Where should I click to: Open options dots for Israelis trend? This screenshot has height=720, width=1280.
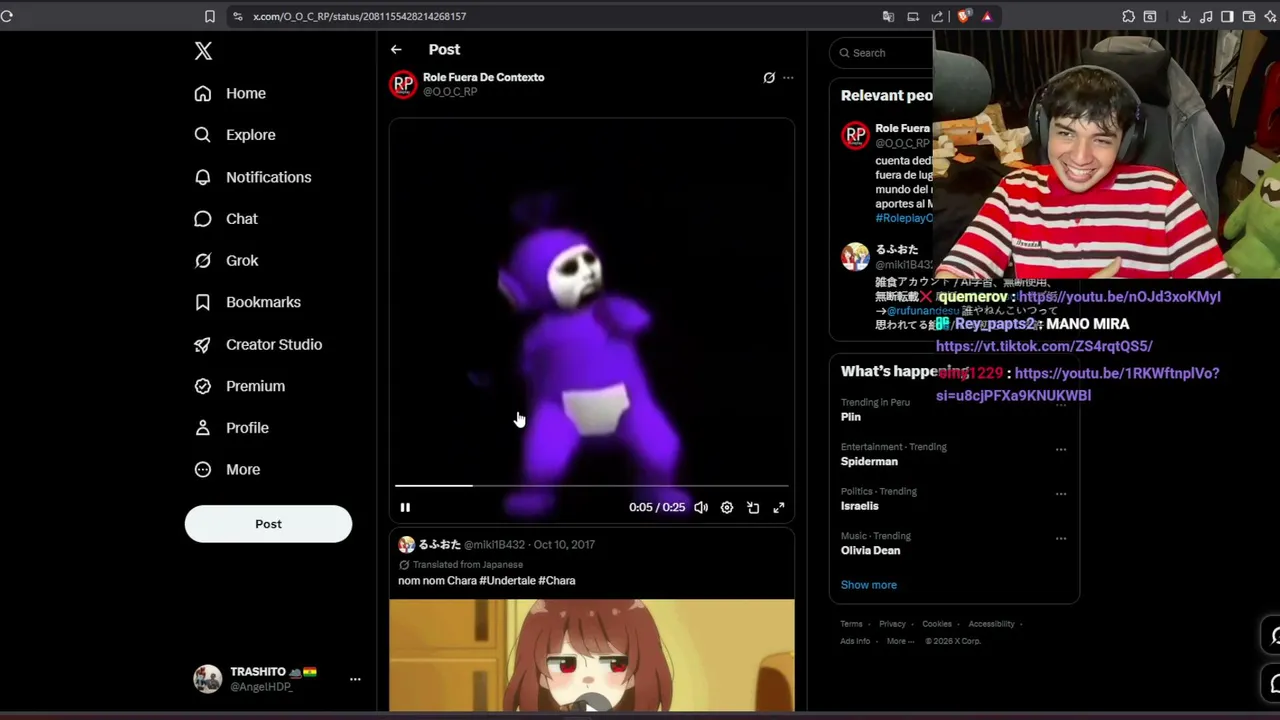point(1061,494)
